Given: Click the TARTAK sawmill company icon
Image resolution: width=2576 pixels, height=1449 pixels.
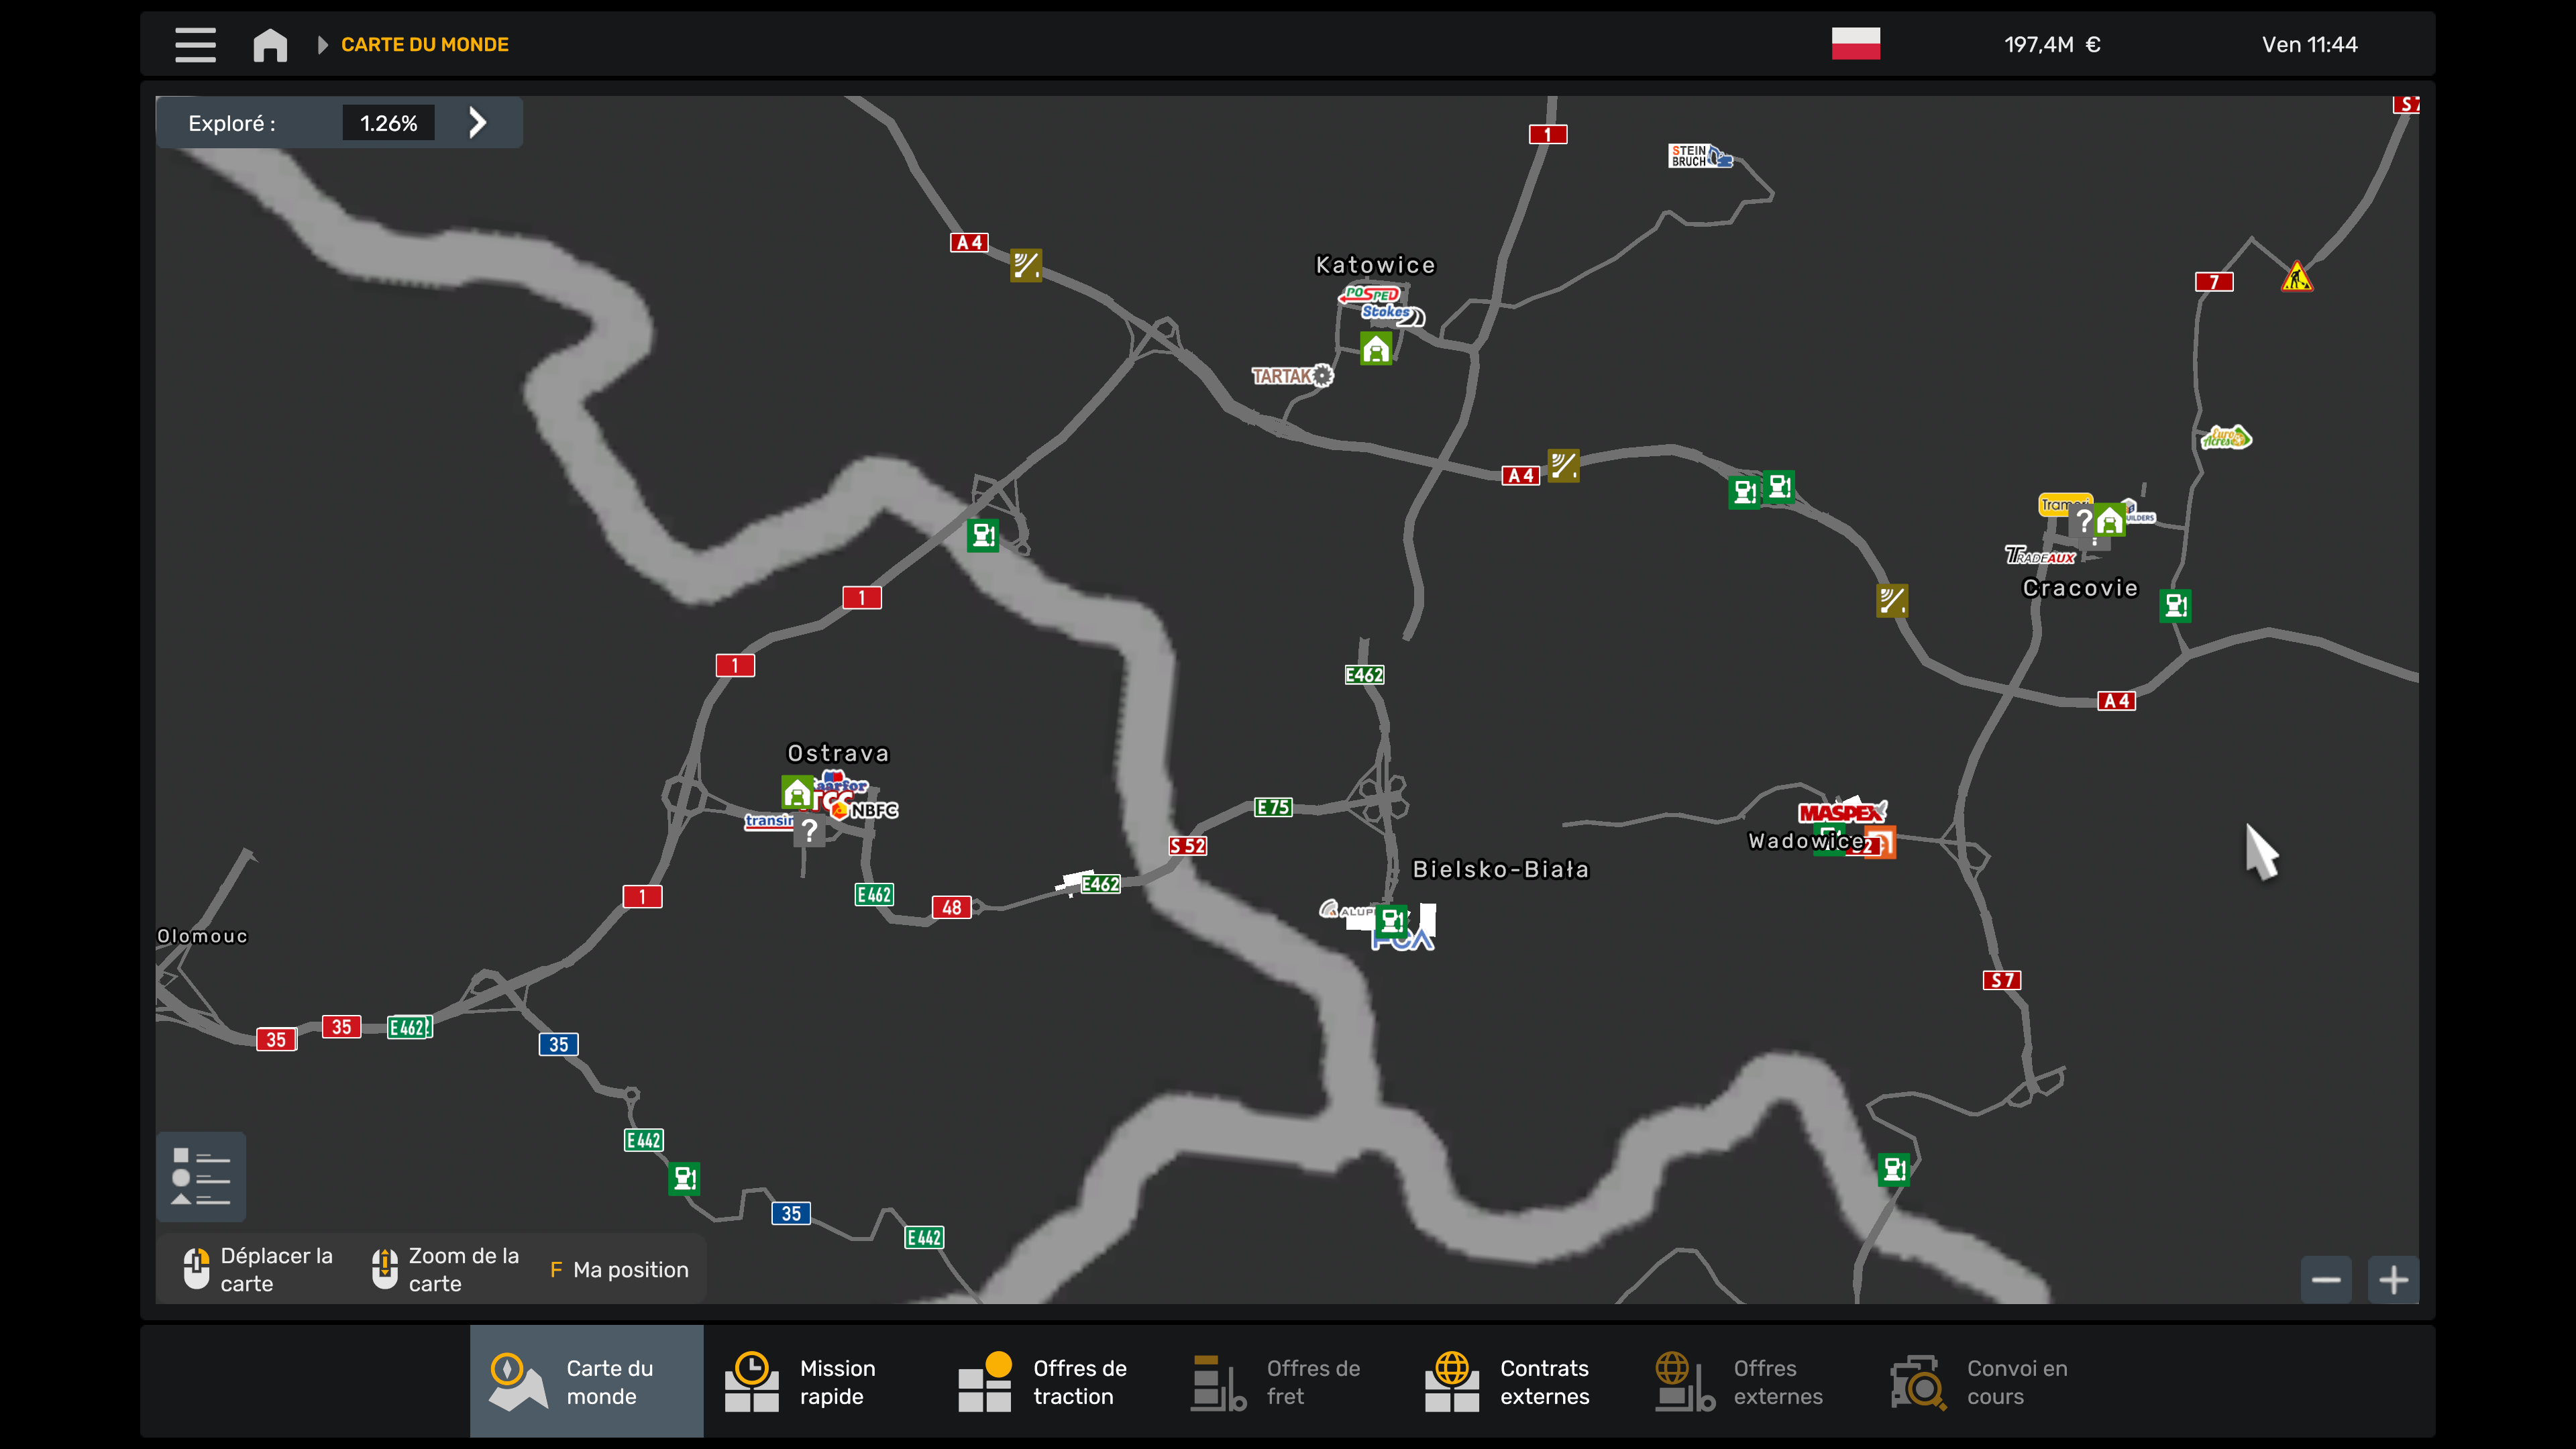Looking at the screenshot, I should [1291, 376].
